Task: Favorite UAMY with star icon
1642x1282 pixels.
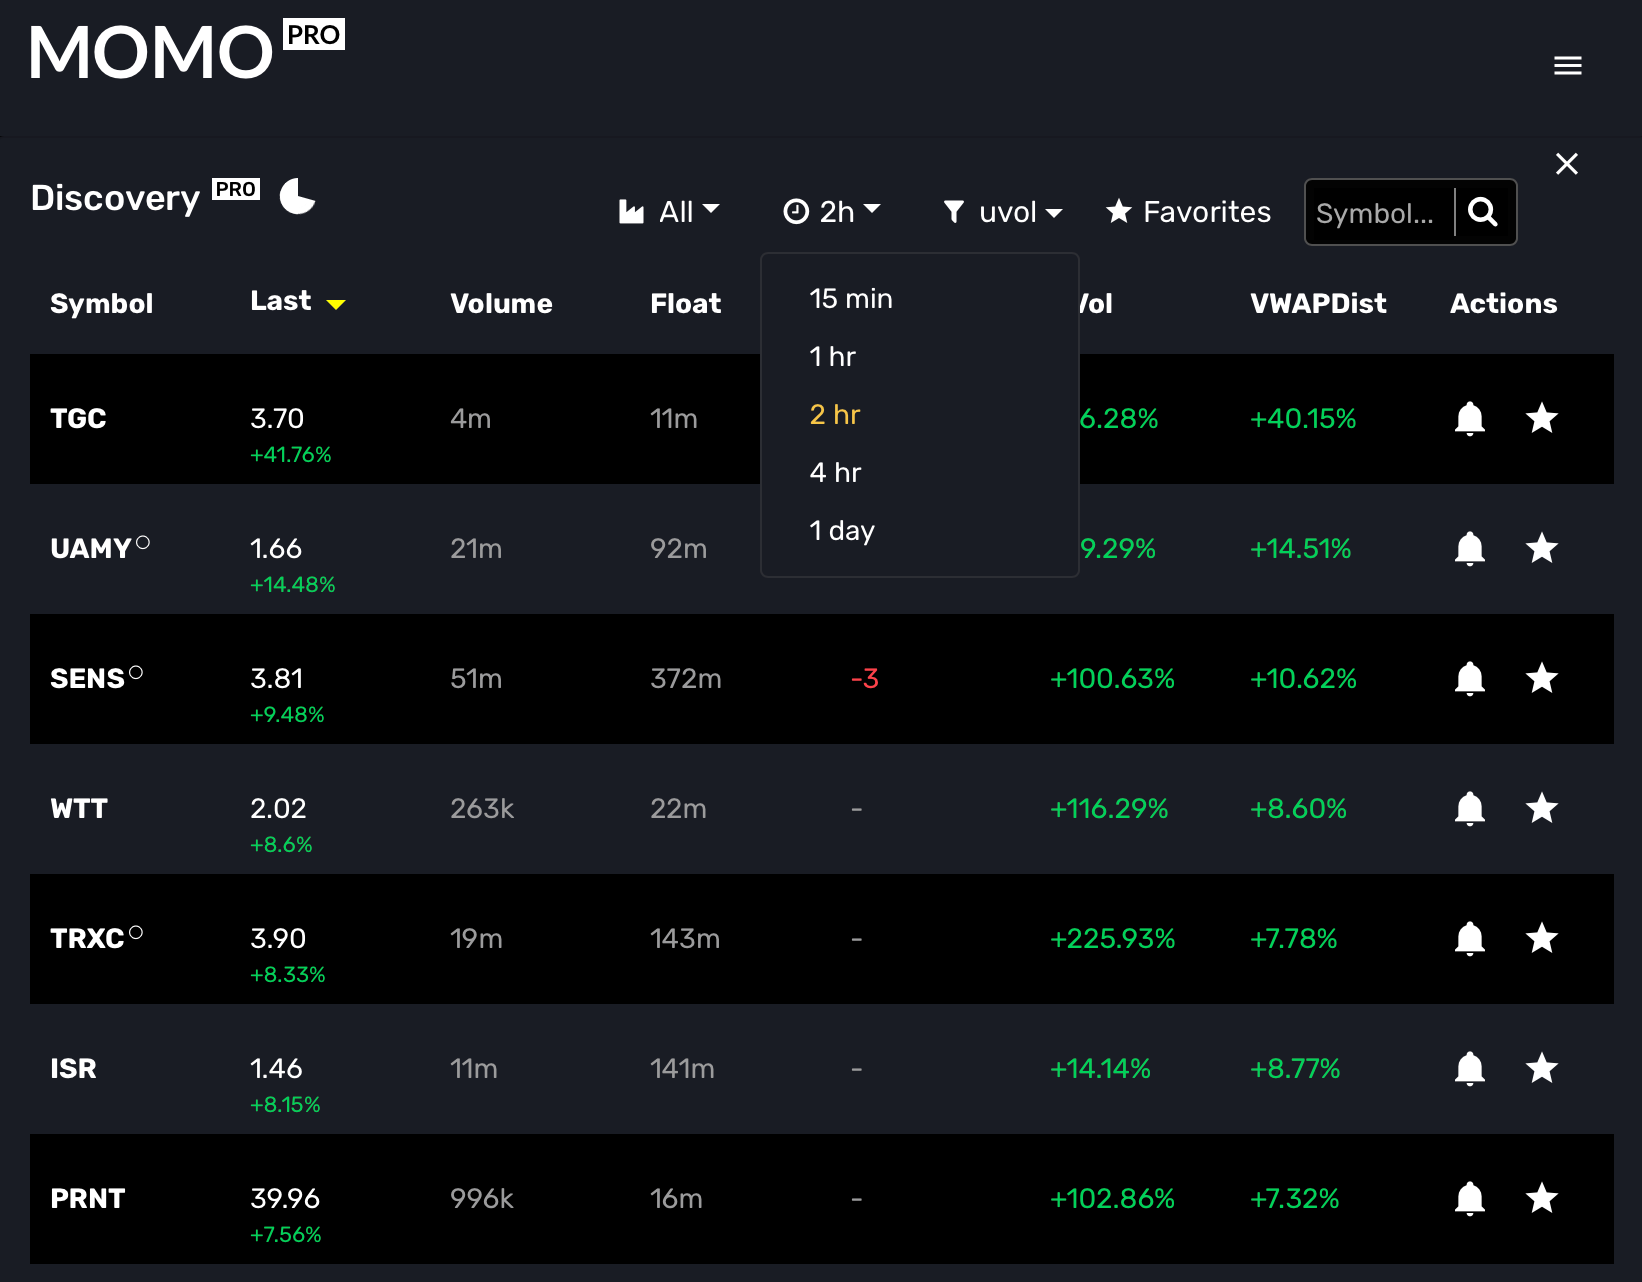Action: pos(1542,548)
